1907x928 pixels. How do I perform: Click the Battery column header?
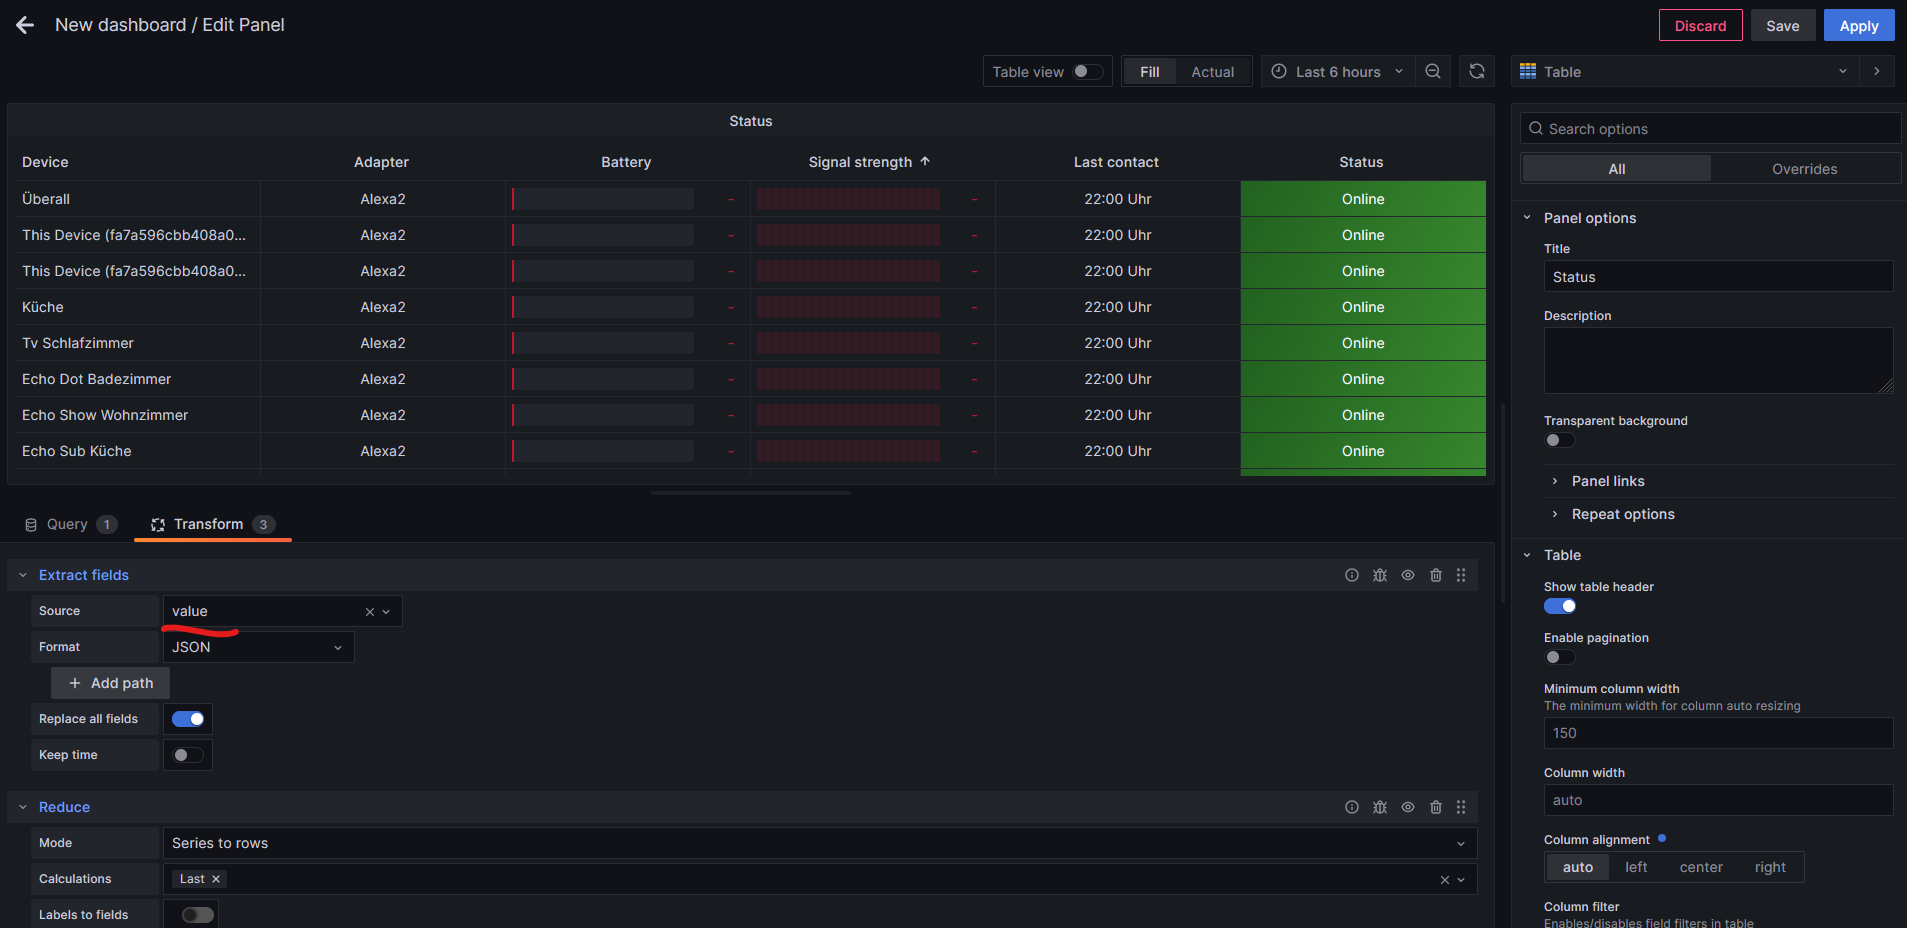pyautogui.click(x=626, y=162)
